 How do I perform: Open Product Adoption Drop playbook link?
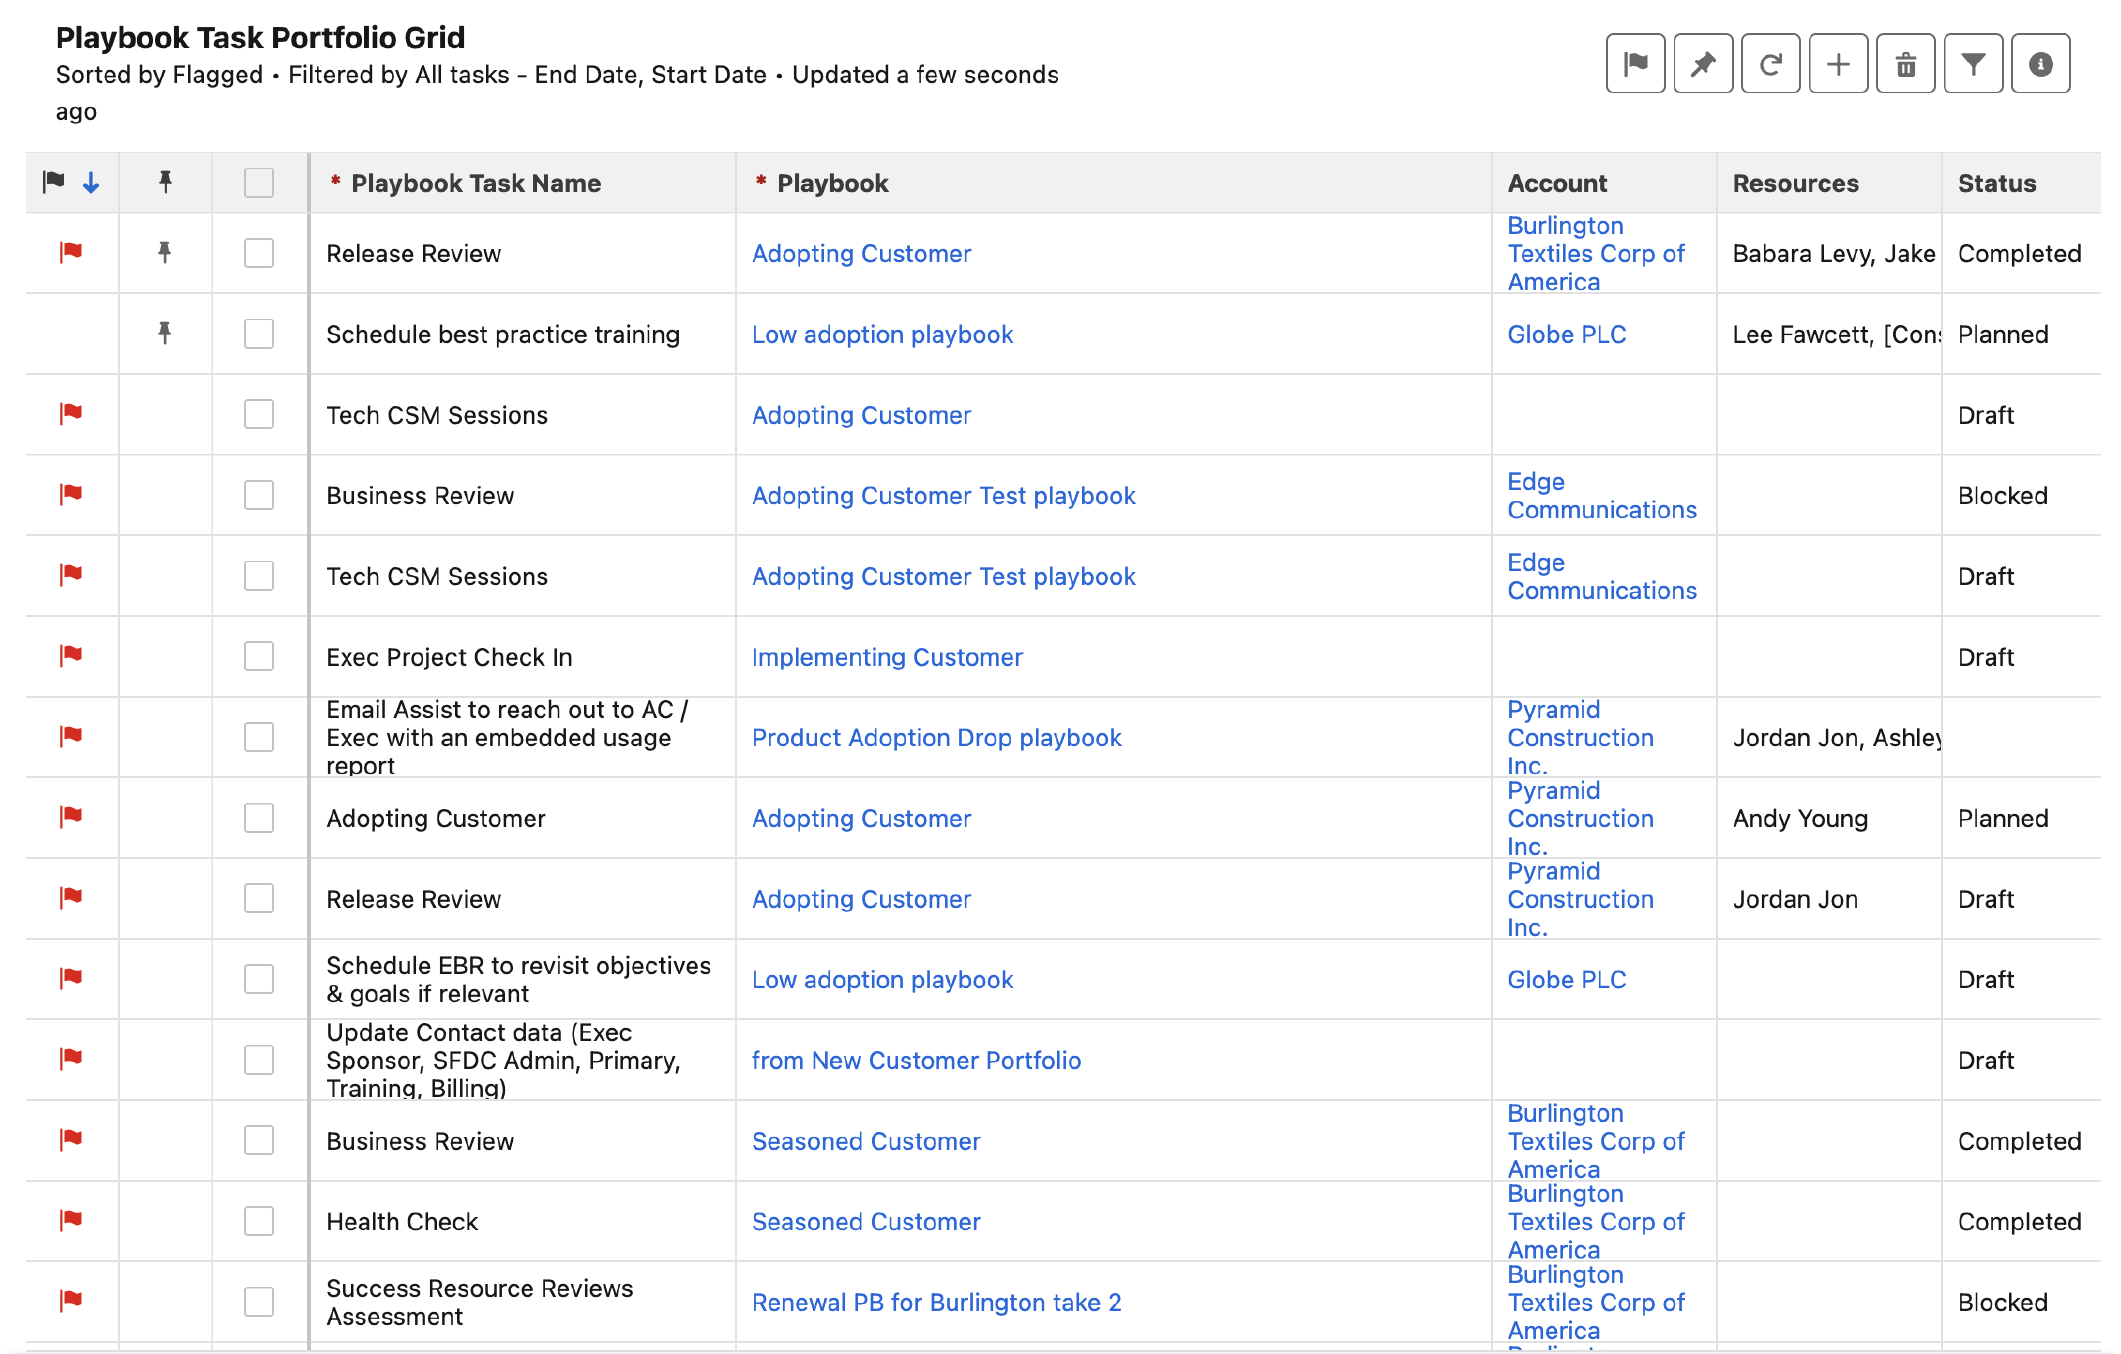tap(936, 737)
